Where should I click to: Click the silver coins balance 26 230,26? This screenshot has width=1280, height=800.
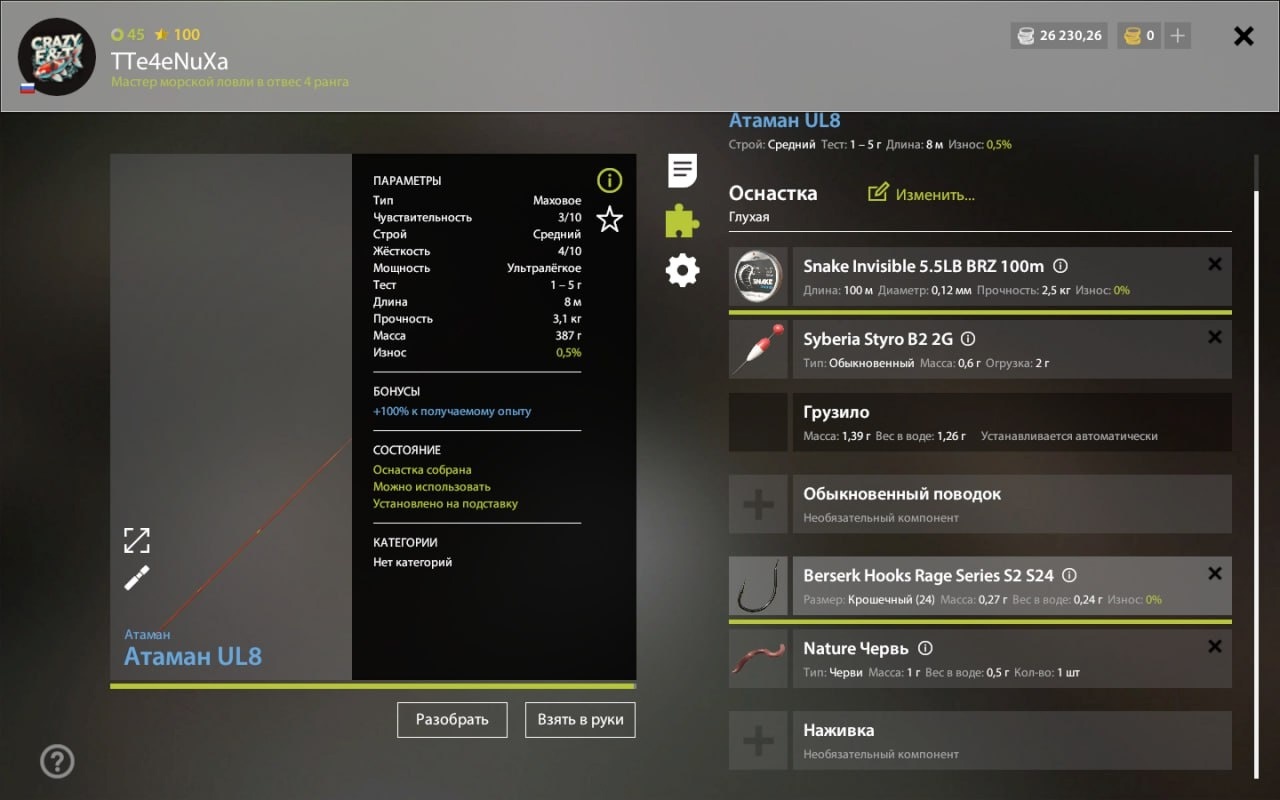(1059, 36)
